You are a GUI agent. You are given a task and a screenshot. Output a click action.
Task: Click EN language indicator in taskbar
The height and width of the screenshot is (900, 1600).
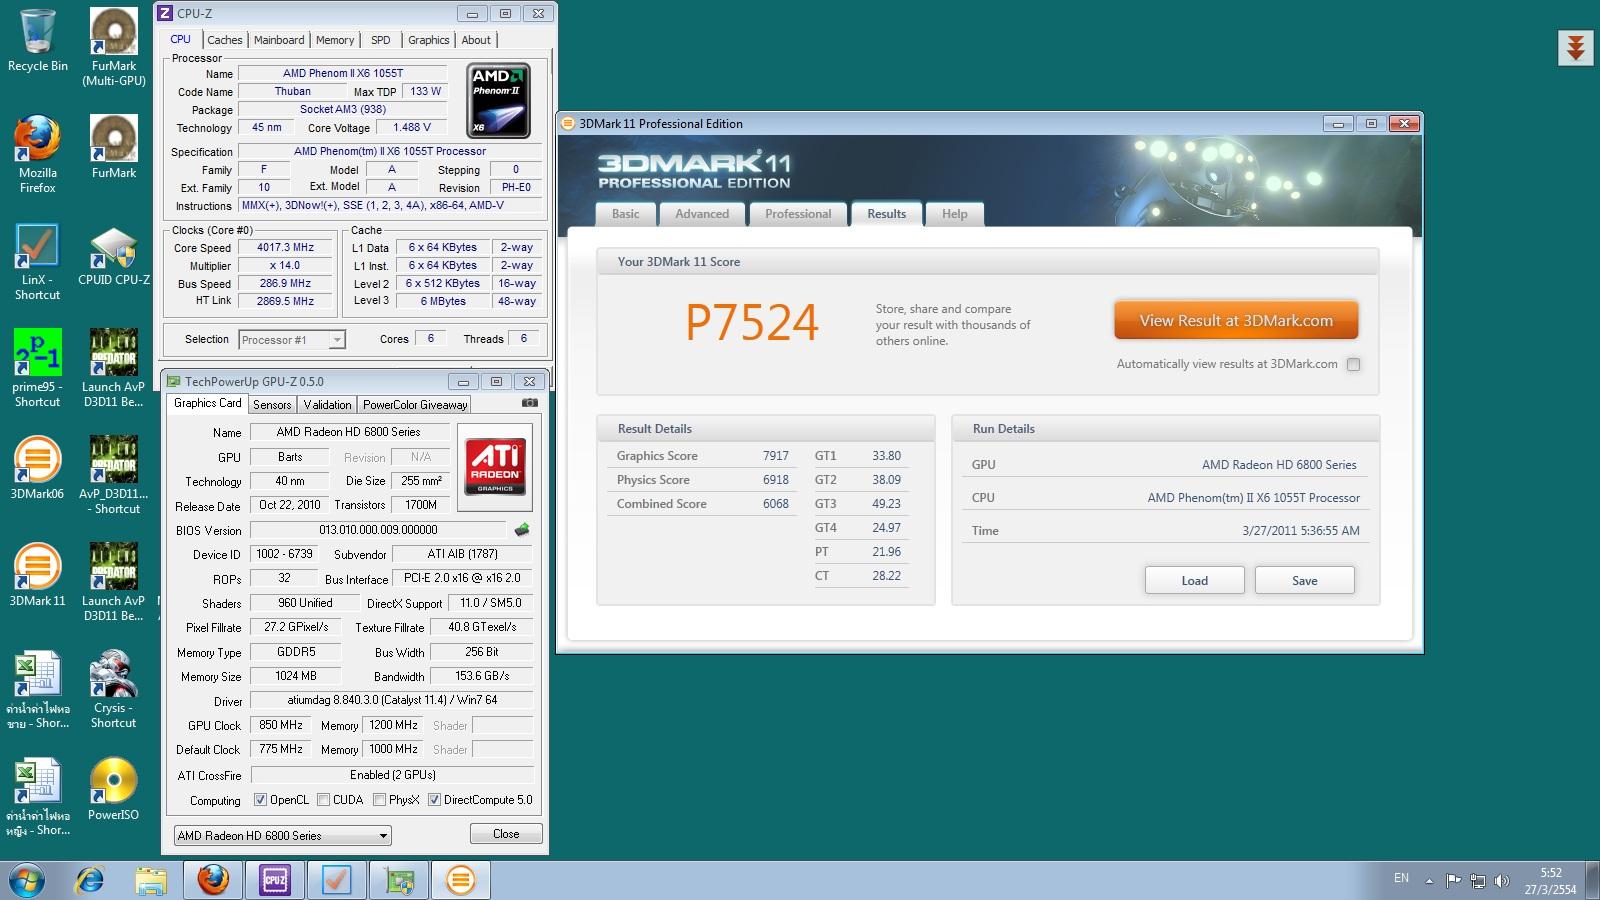[1401, 878]
